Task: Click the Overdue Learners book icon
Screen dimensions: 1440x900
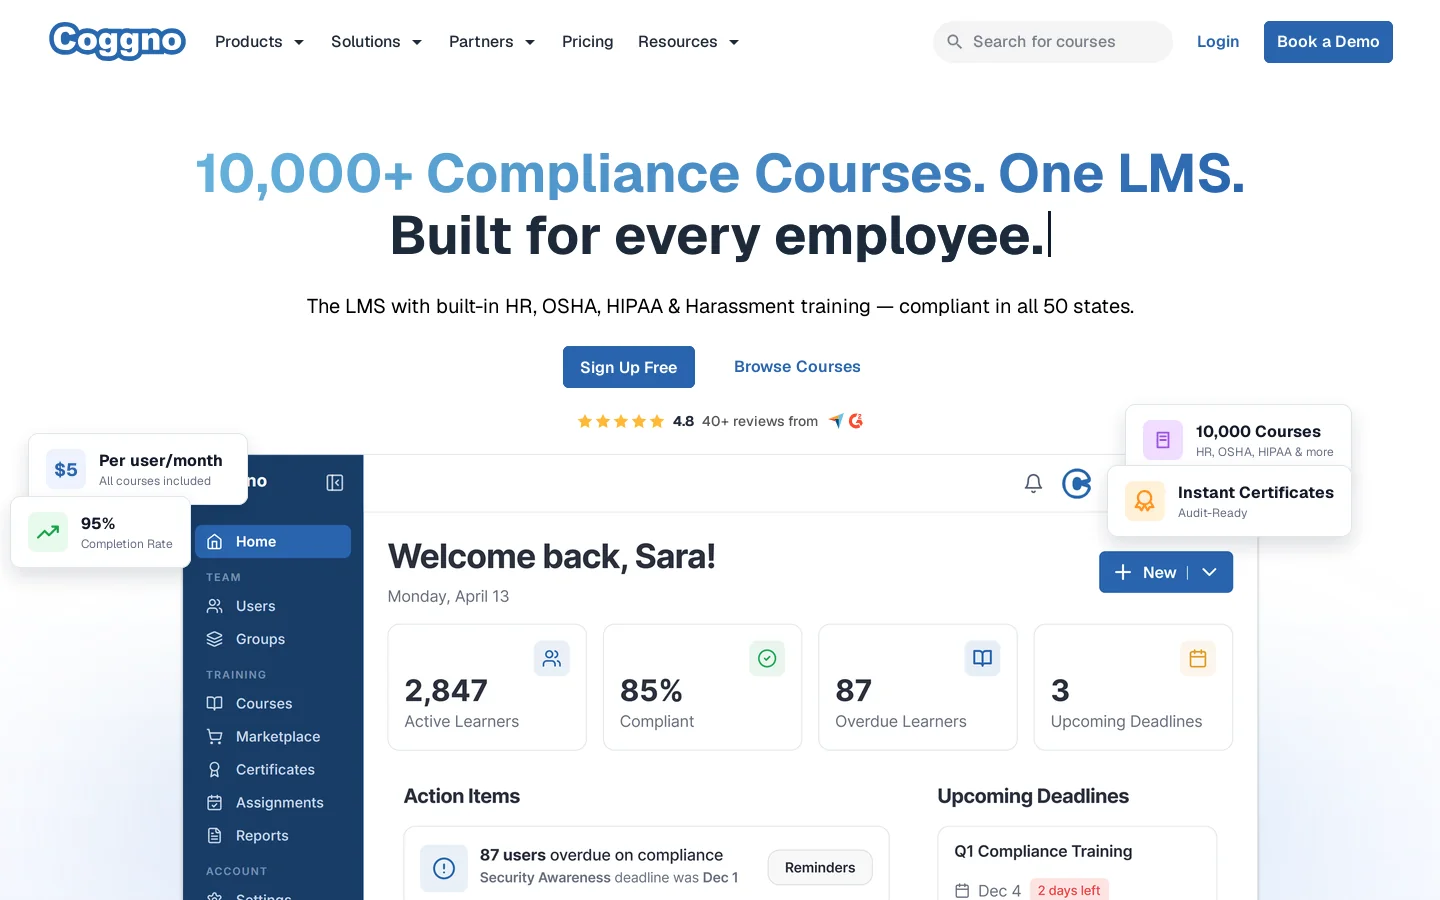Action: (983, 658)
